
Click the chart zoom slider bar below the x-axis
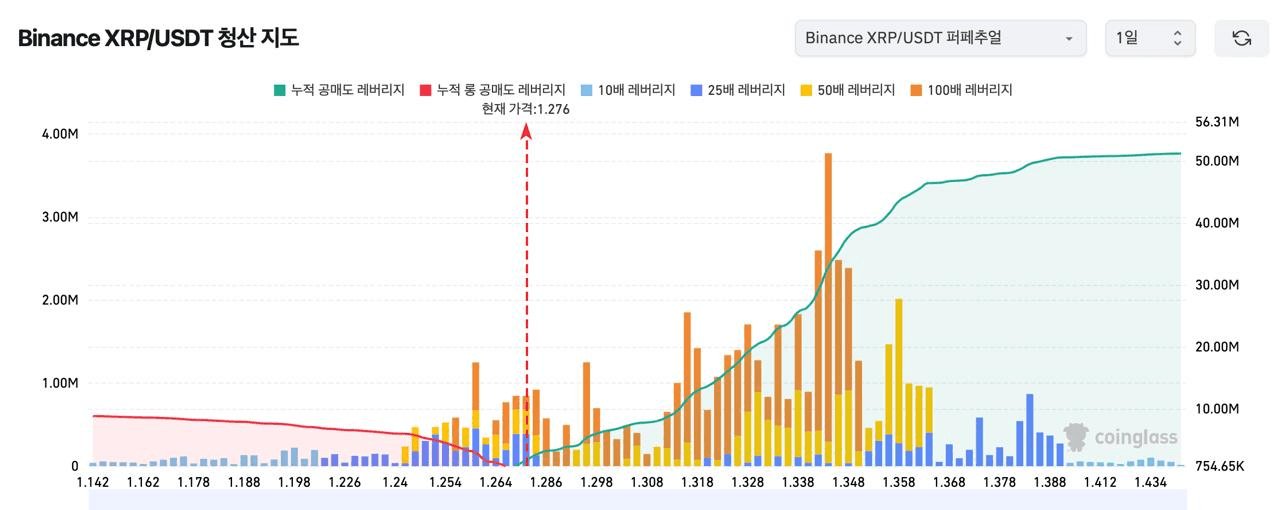point(637,499)
